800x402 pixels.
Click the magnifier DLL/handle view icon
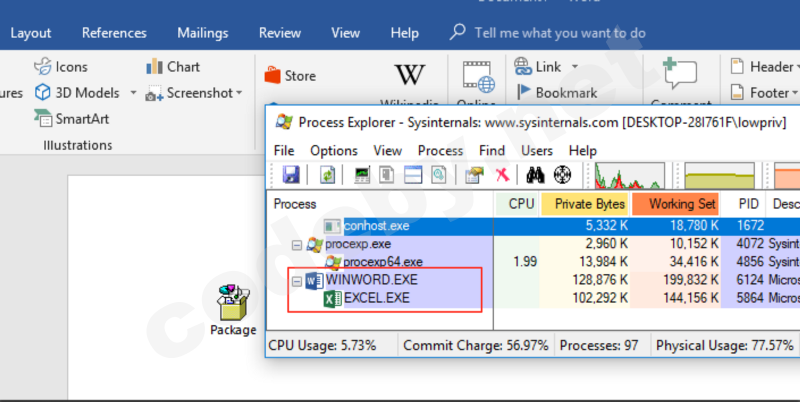coord(438,175)
